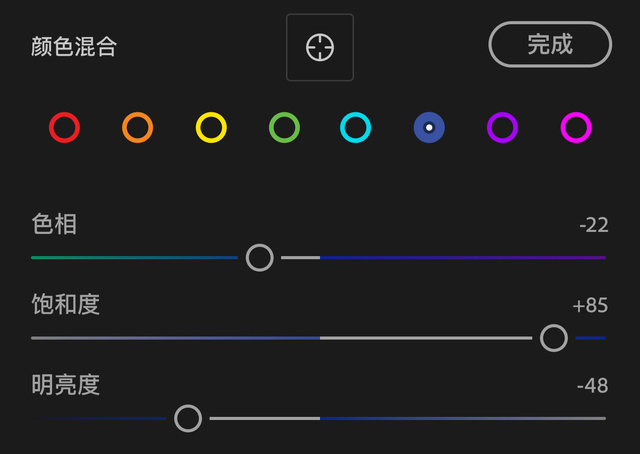This screenshot has width=640, height=454.
Task: Select the active blue color circle
Action: coord(429,128)
